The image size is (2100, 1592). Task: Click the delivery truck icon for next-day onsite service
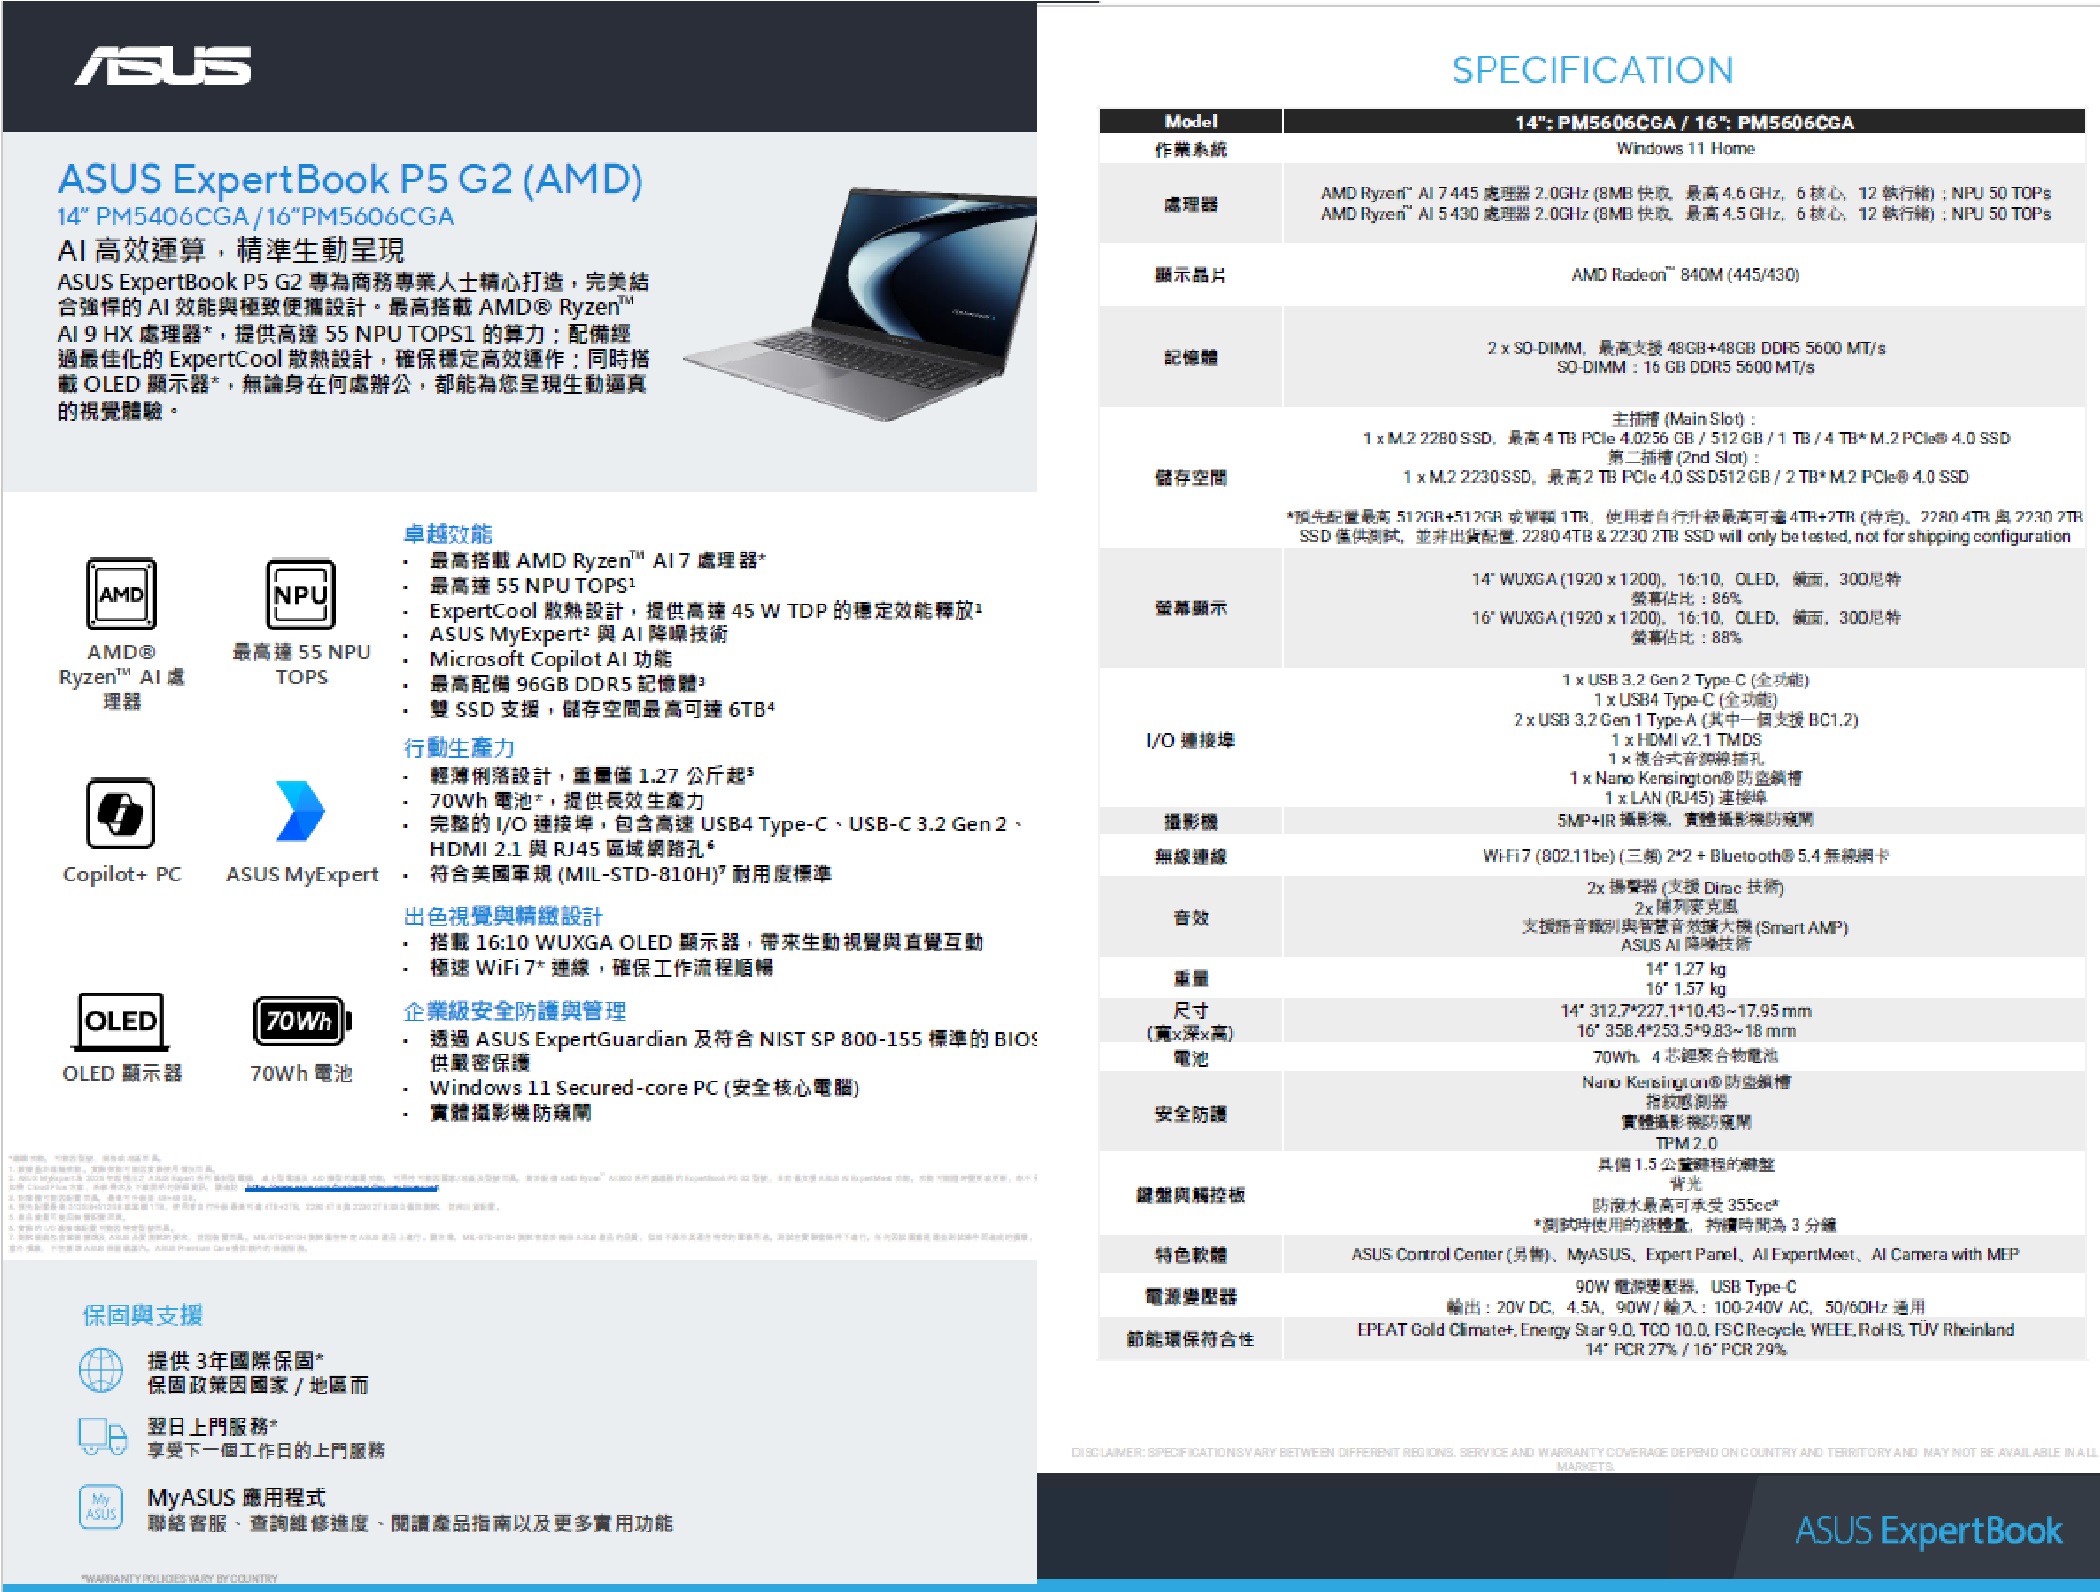(103, 1436)
